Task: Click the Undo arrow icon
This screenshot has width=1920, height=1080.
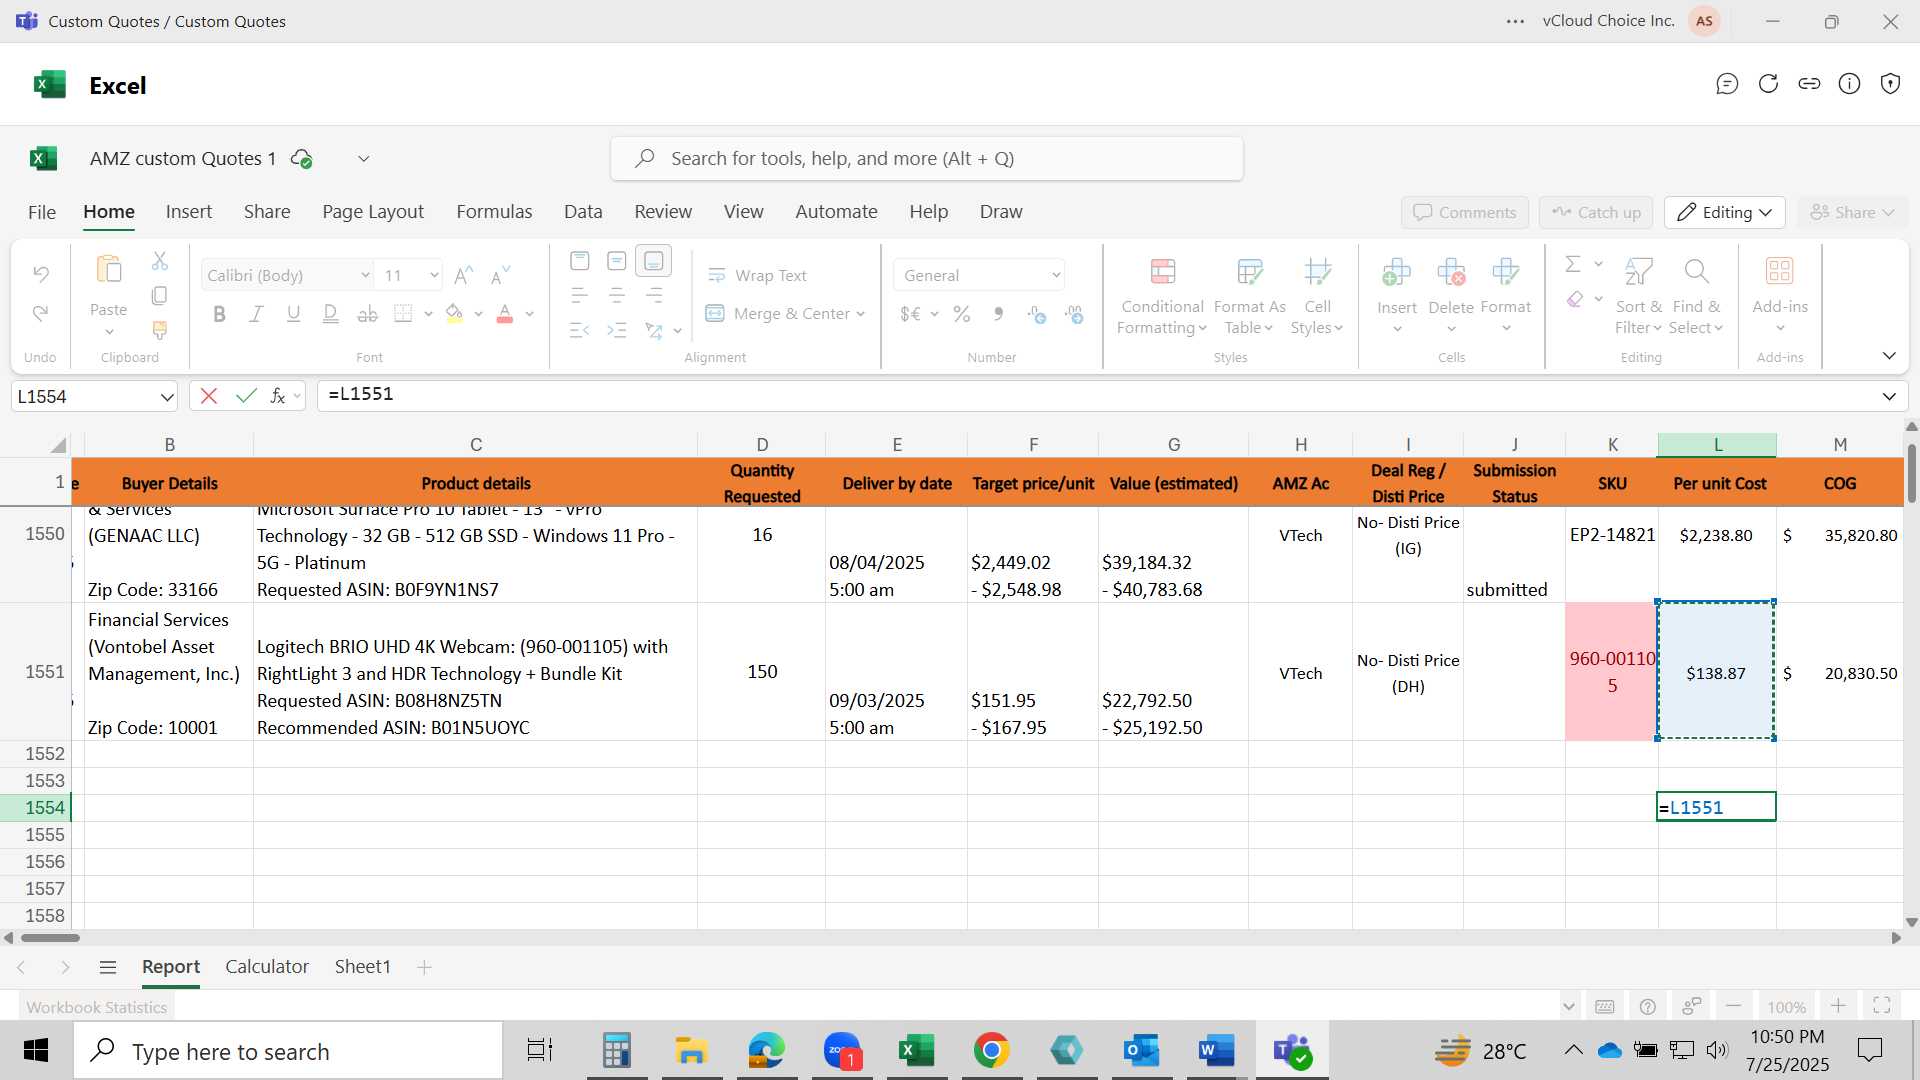Action: (x=41, y=273)
